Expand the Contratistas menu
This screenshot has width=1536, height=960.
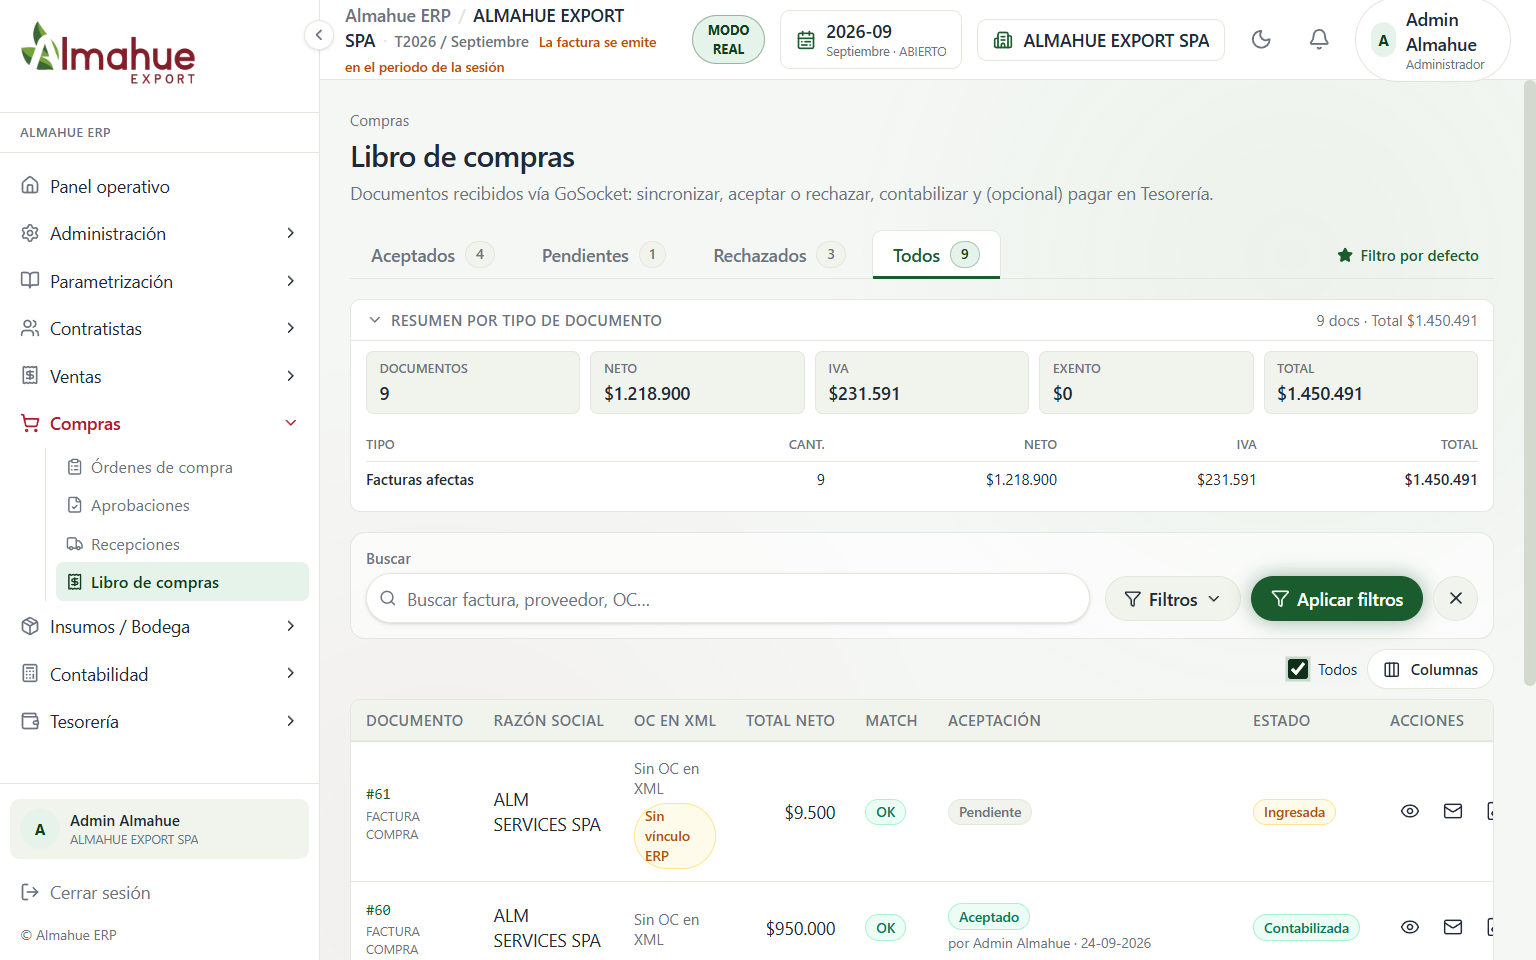point(160,329)
